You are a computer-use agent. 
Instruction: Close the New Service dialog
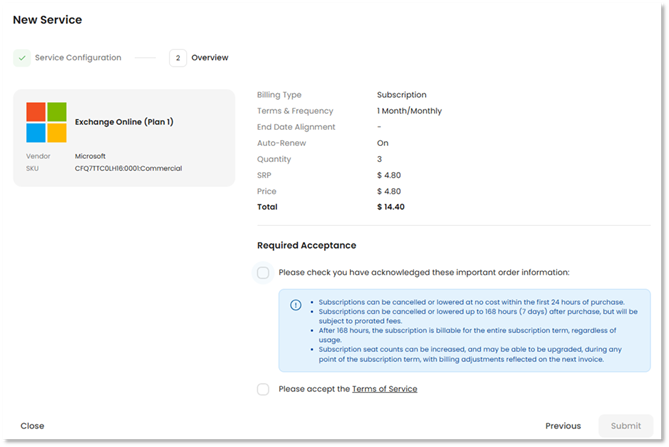point(32,426)
